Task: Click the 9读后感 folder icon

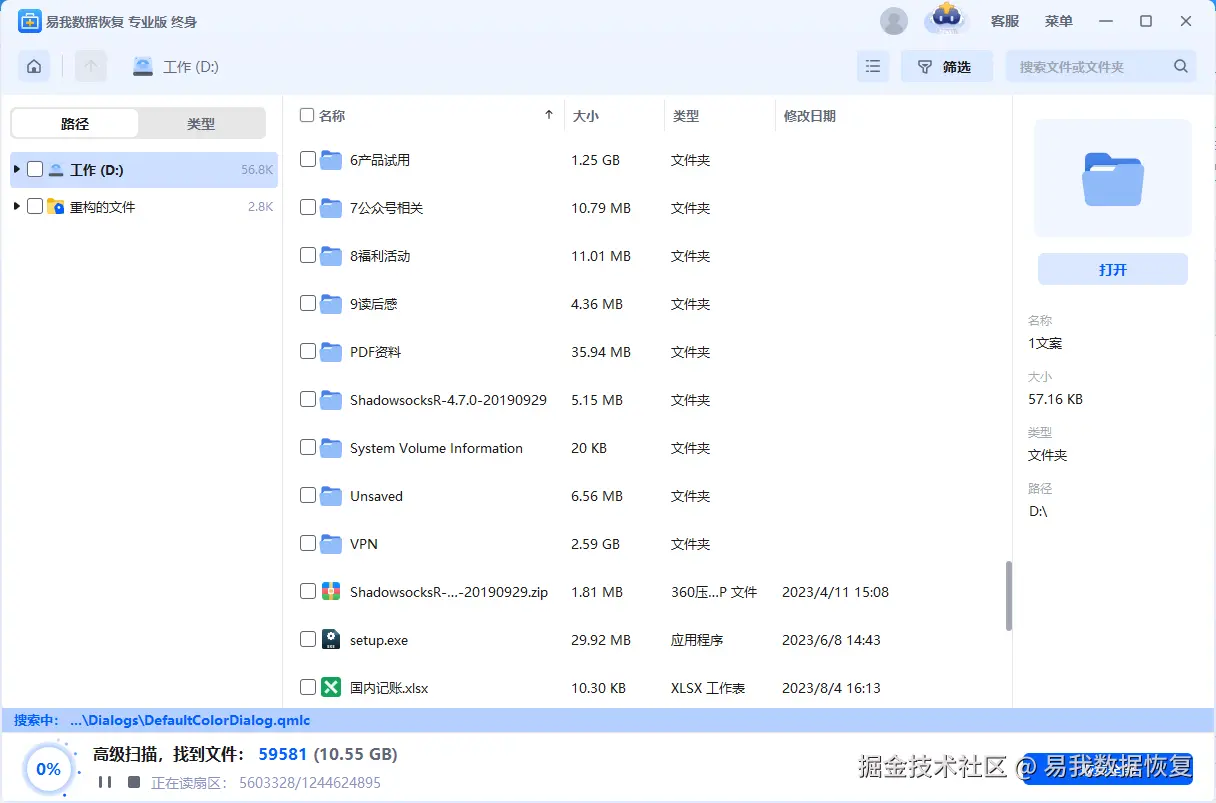Action: point(332,304)
